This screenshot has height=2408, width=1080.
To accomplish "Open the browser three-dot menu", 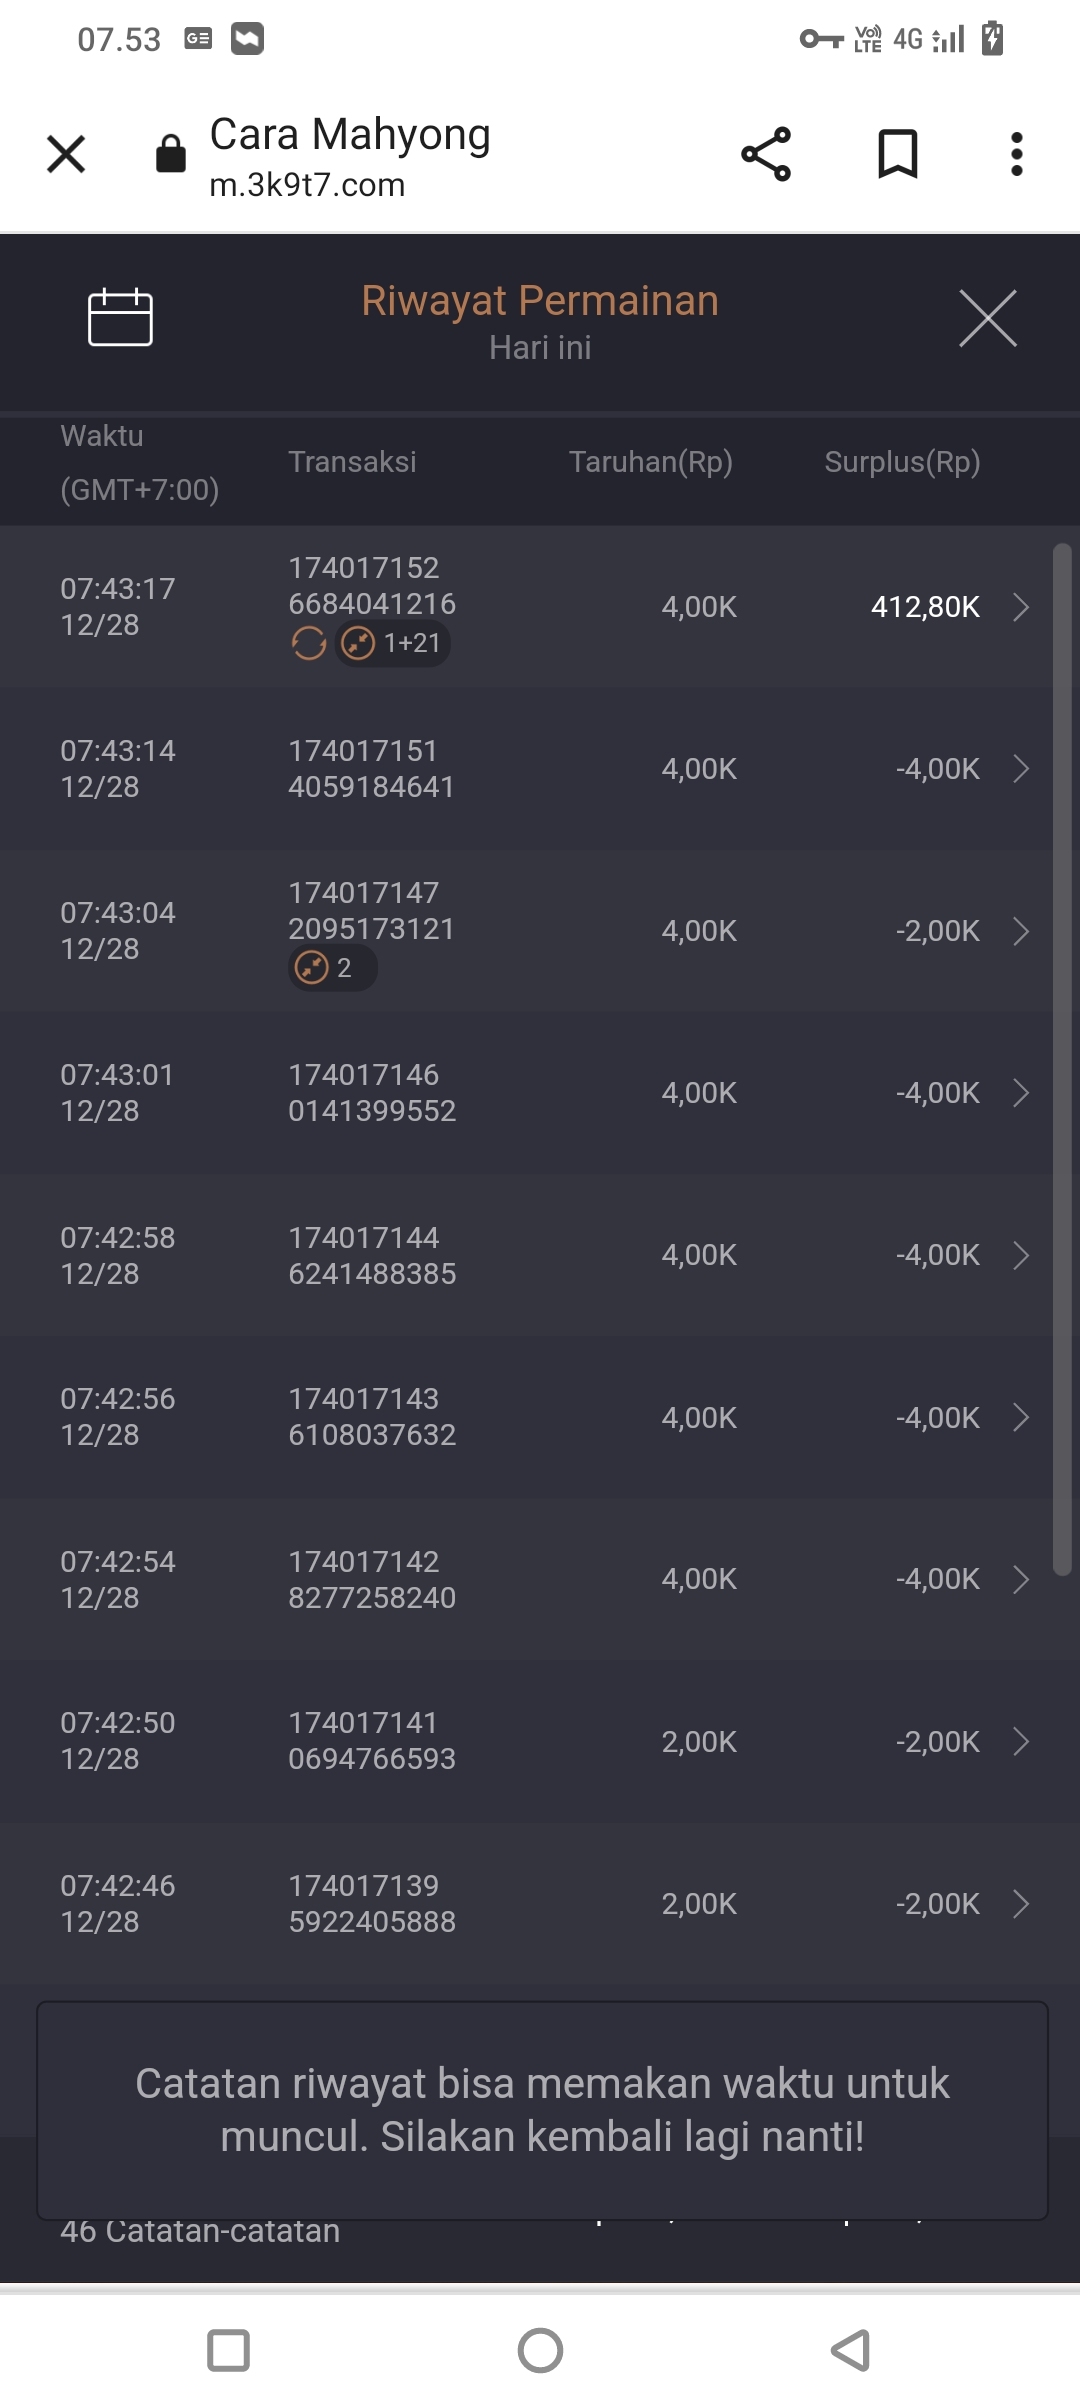I will point(1016,155).
